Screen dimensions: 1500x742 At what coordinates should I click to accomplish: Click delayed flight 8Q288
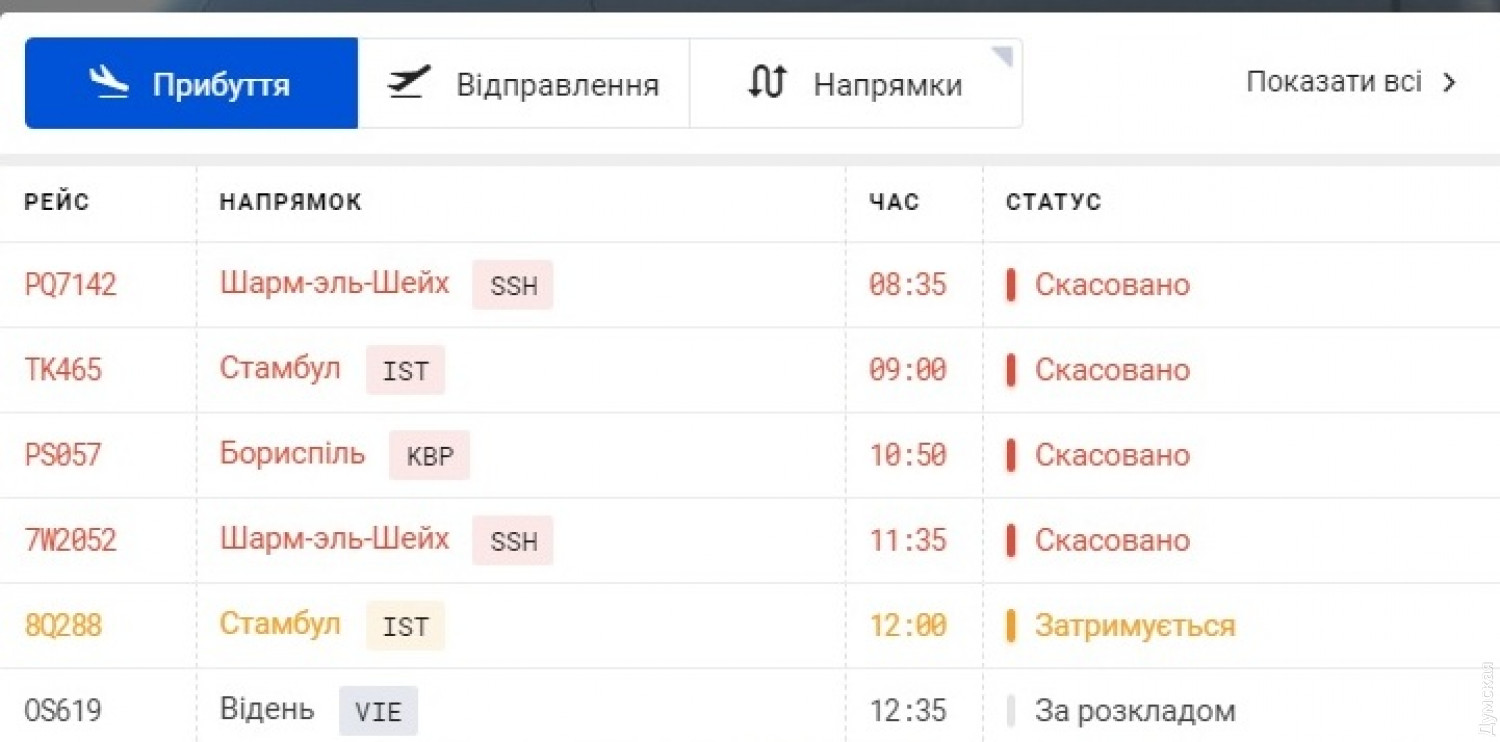(63, 626)
